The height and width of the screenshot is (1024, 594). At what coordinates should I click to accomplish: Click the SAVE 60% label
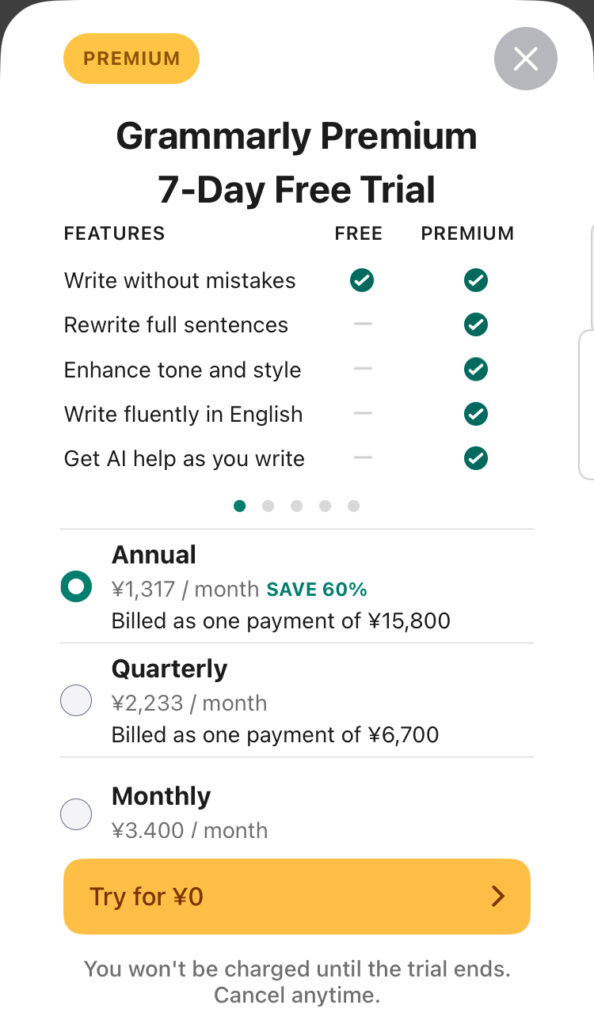tap(316, 590)
